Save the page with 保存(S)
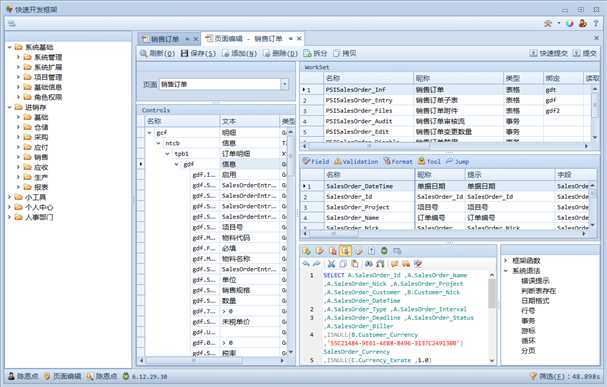607x387 pixels. pos(198,53)
